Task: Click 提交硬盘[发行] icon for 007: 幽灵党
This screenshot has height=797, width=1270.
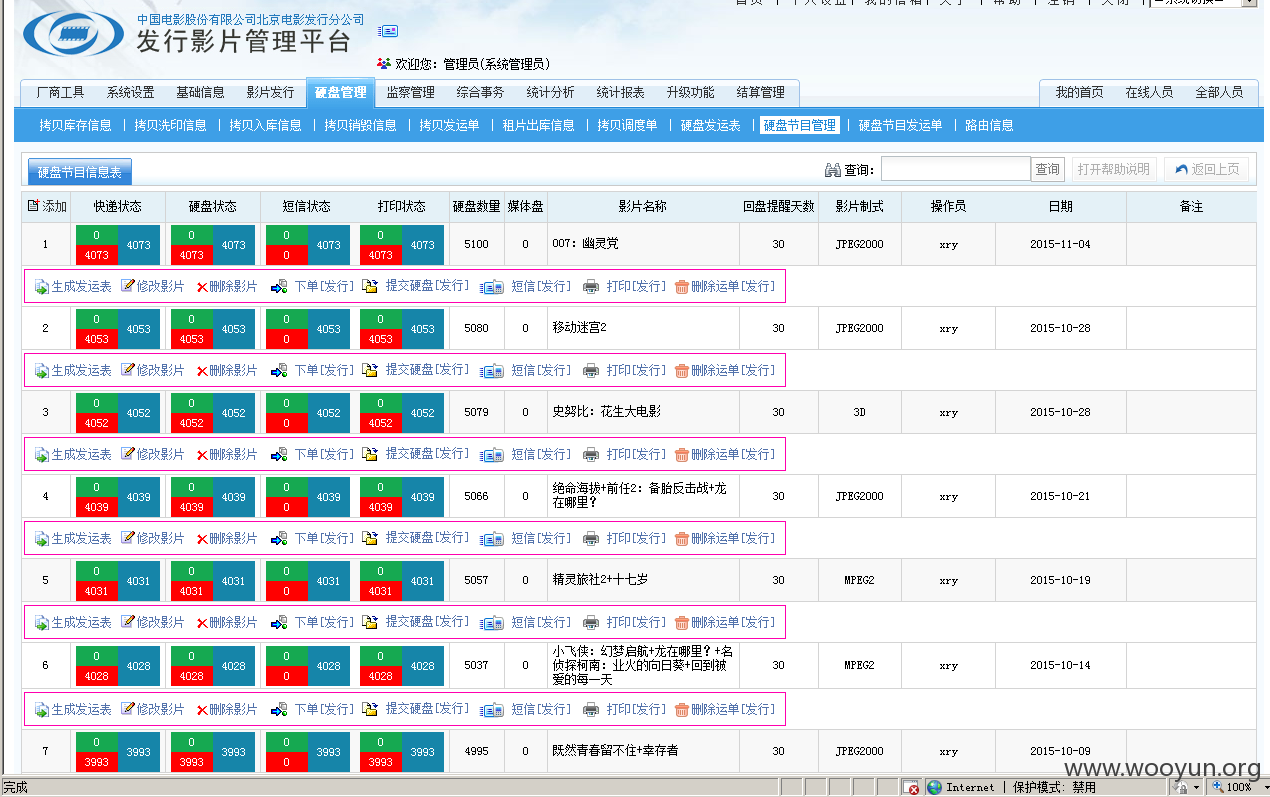Action: click(x=370, y=287)
